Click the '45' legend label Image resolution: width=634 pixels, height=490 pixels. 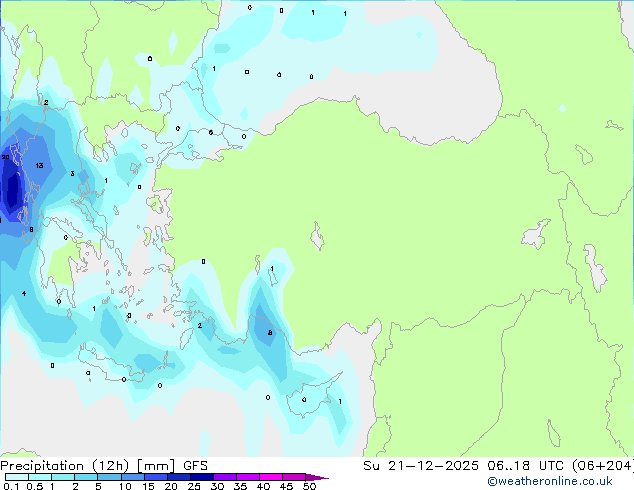[286, 486]
